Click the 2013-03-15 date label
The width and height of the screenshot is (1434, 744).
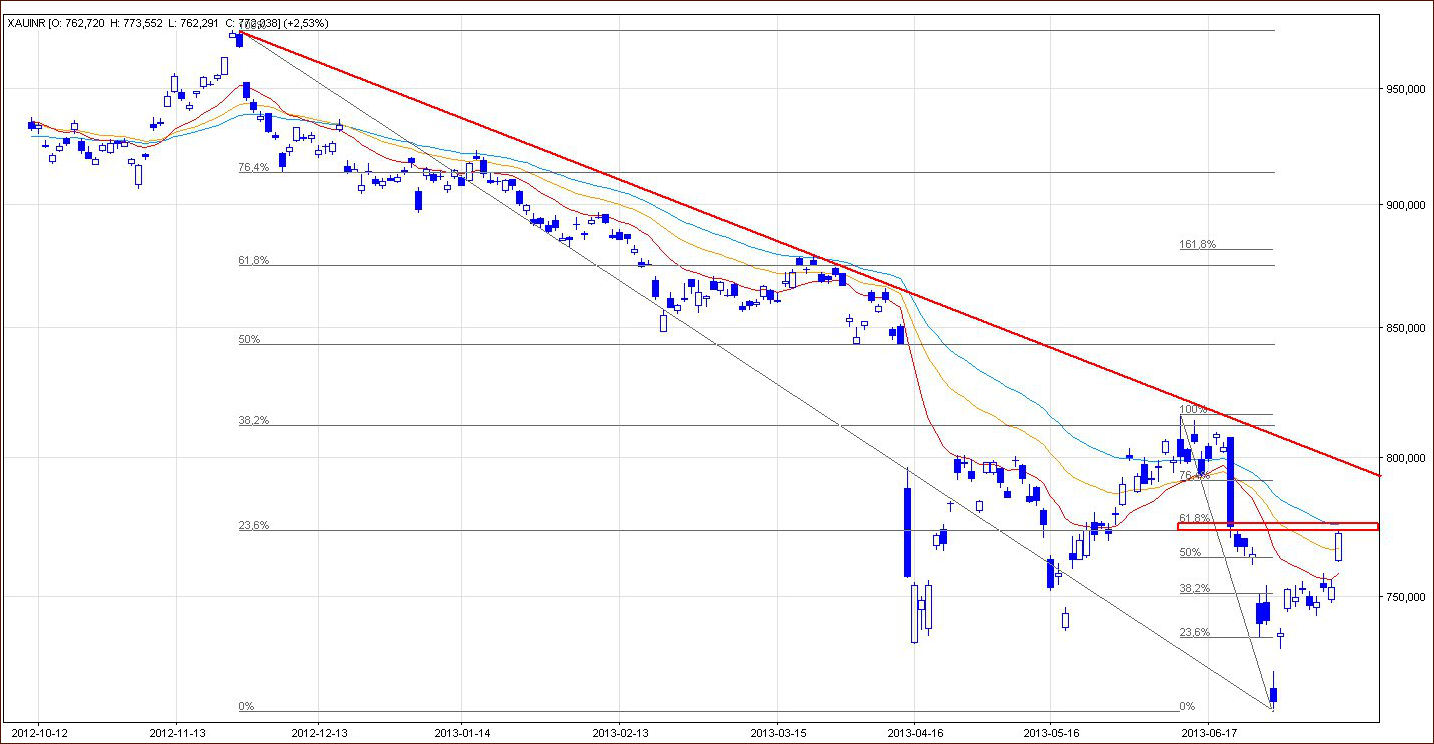[x=778, y=732]
